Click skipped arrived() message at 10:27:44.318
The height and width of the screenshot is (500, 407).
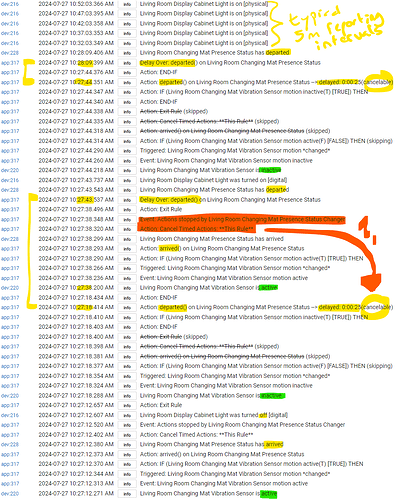pyautogui.click(x=235, y=131)
